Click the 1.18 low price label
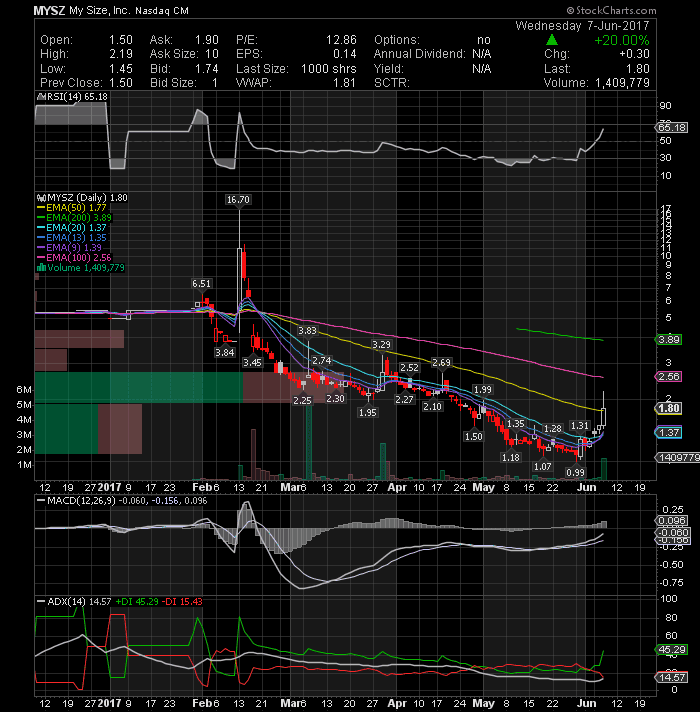Screen dimensions: 700x712 (x=511, y=457)
